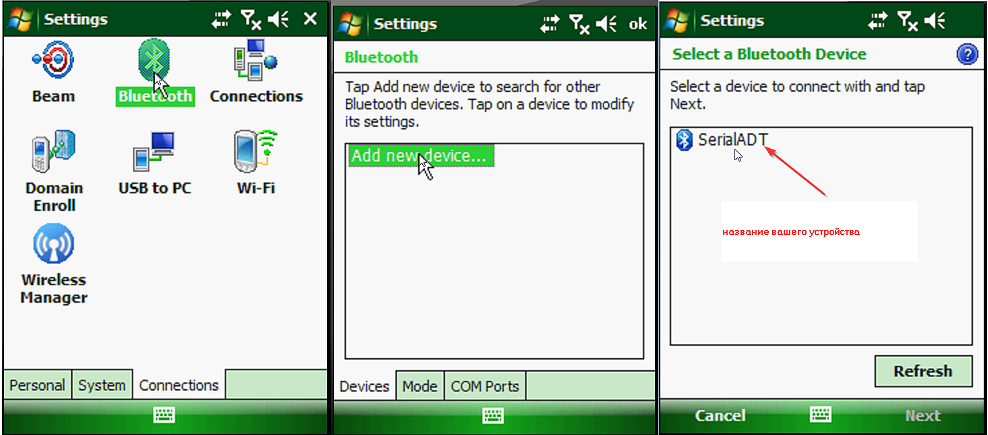Switch to the Devices tab
Viewport: 988px width, 435px height.
(x=365, y=386)
